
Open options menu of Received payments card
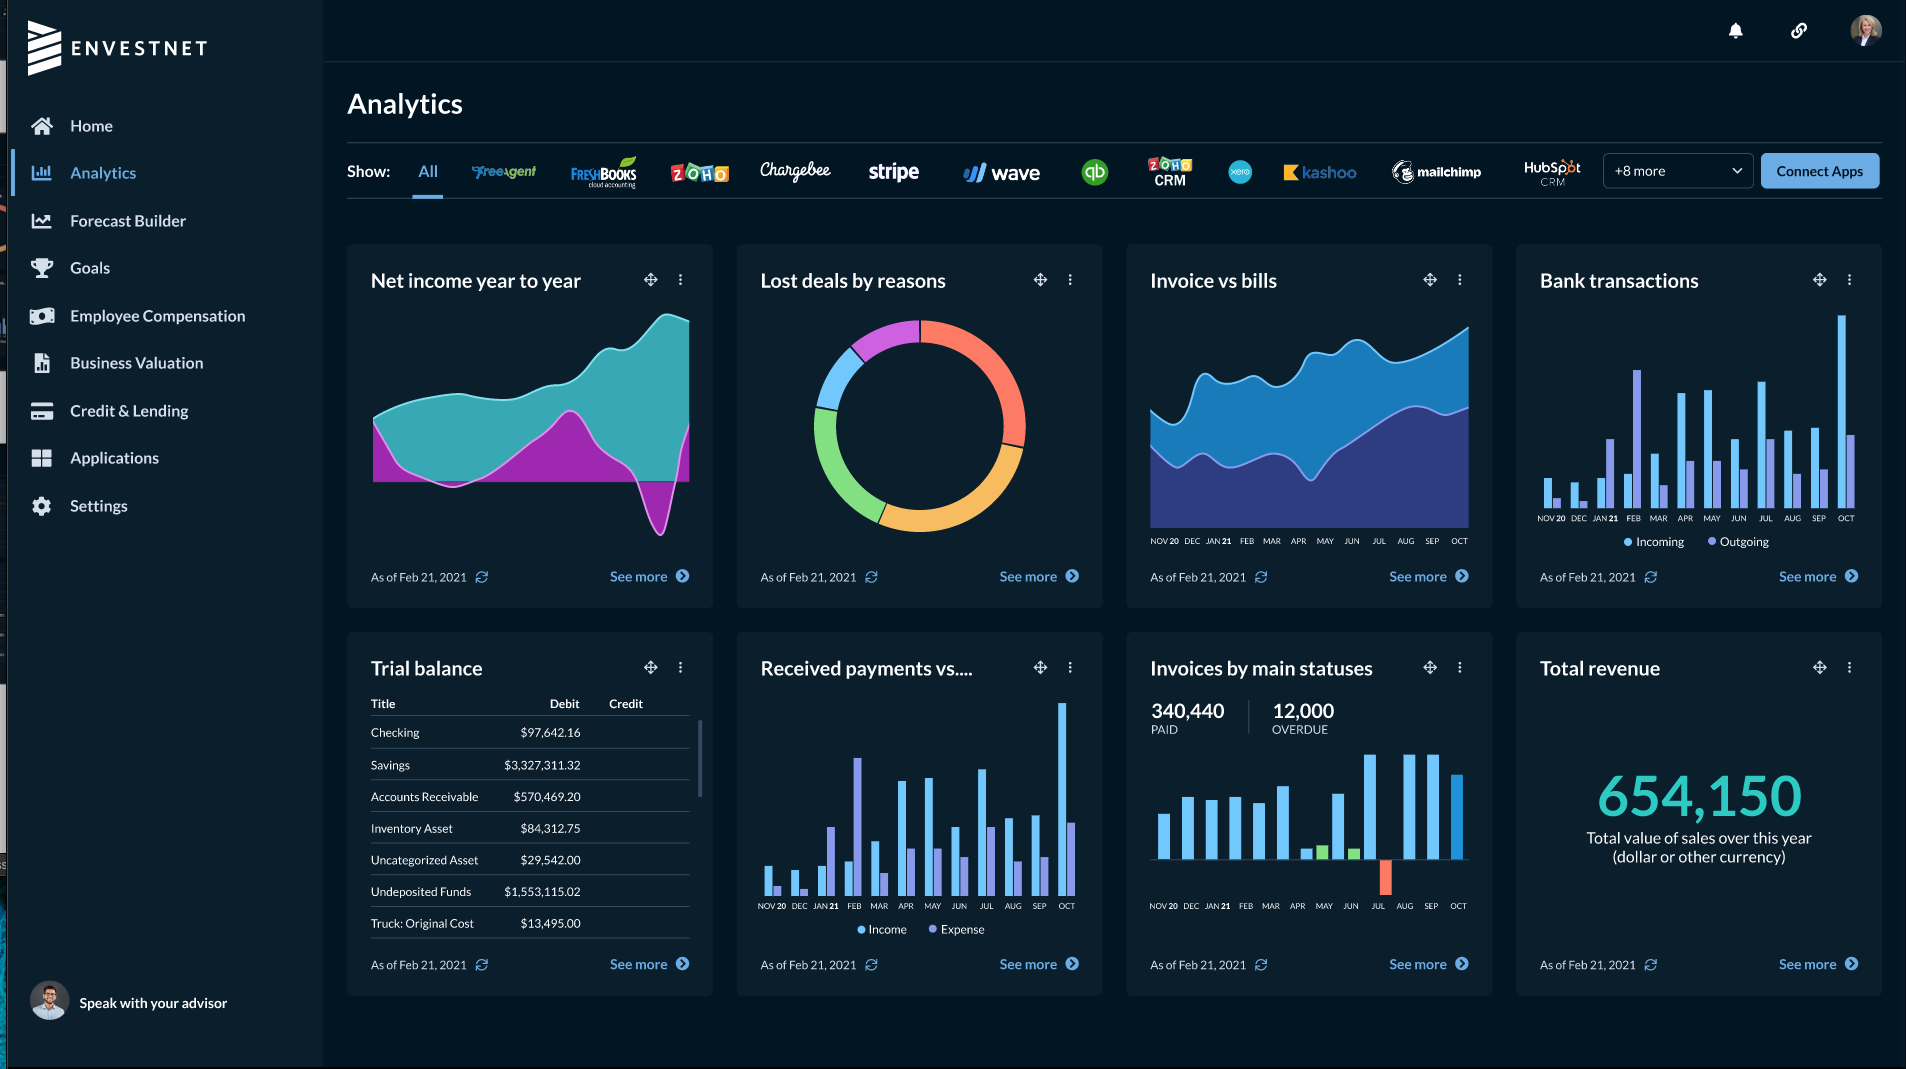click(1070, 667)
